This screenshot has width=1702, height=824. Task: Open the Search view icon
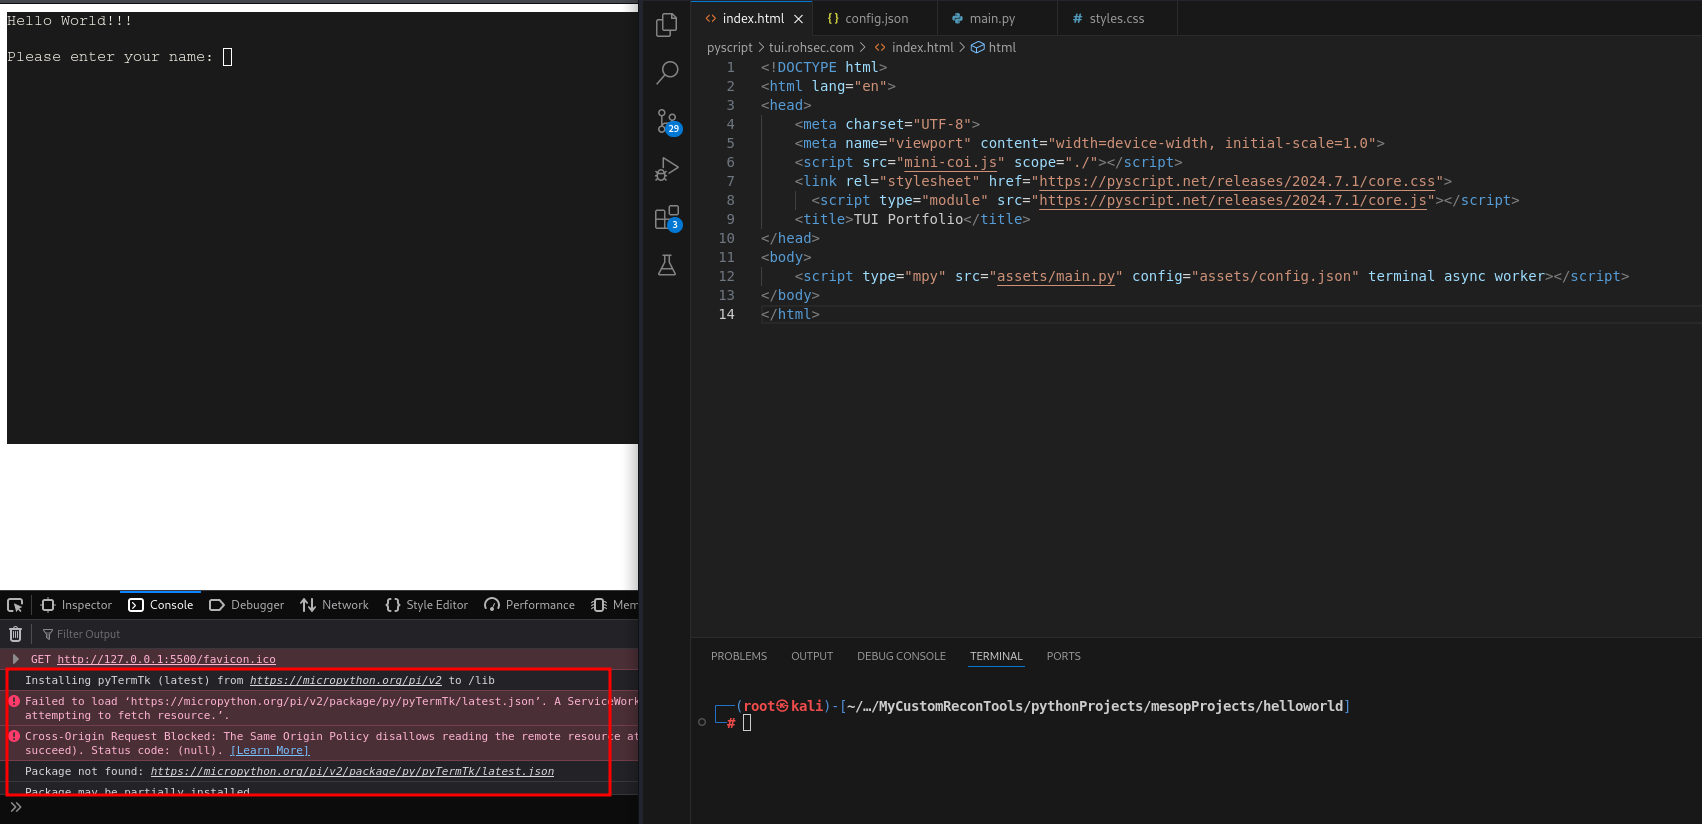(x=666, y=72)
